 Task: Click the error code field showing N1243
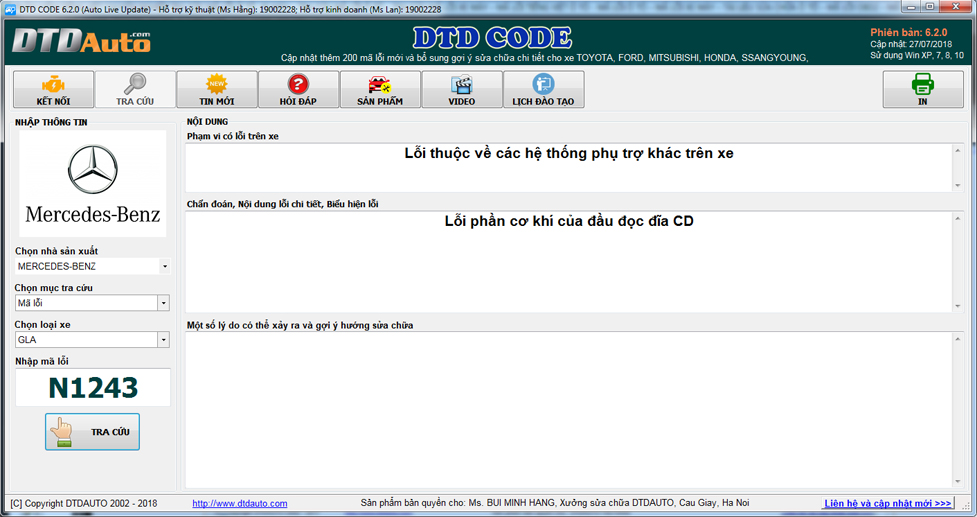93,387
